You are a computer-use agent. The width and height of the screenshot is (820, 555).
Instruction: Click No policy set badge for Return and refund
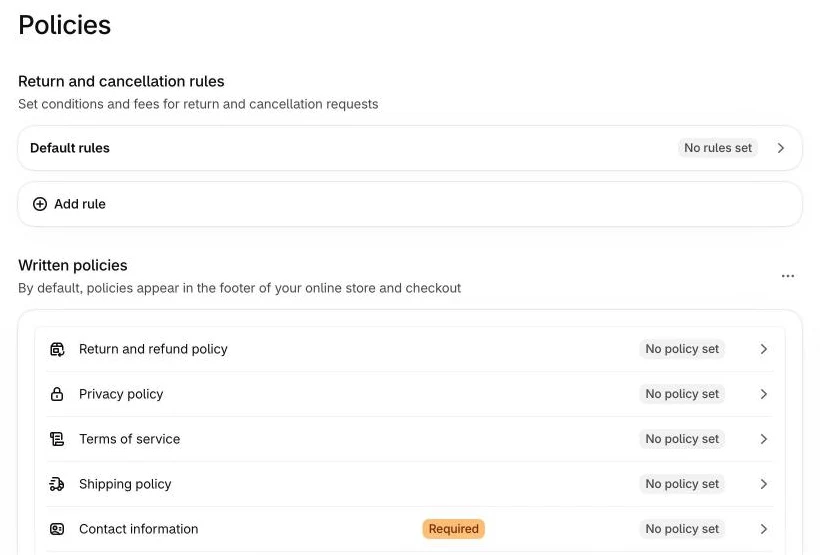(x=682, y=349)
